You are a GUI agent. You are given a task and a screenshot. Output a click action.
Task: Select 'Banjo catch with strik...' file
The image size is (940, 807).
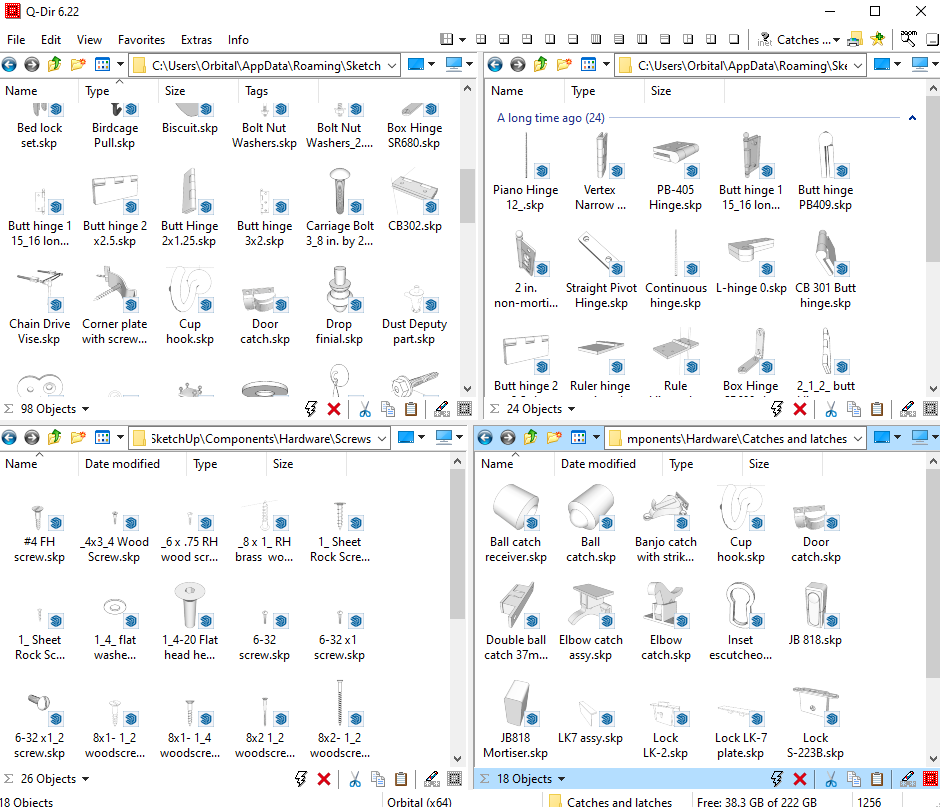tap(665, 523)
